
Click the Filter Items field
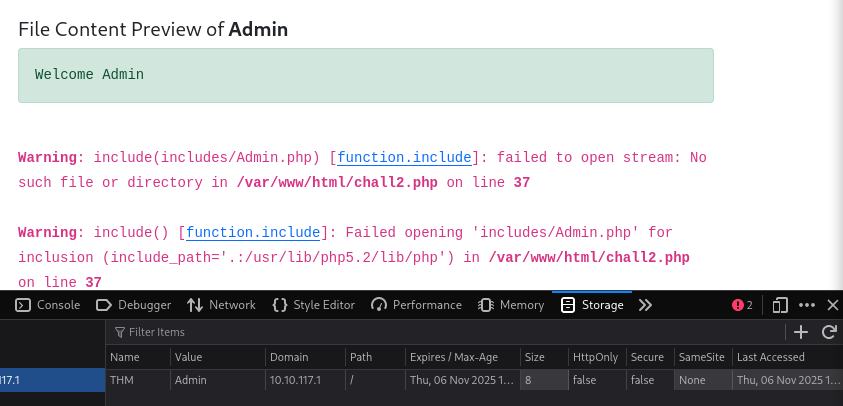446,332
